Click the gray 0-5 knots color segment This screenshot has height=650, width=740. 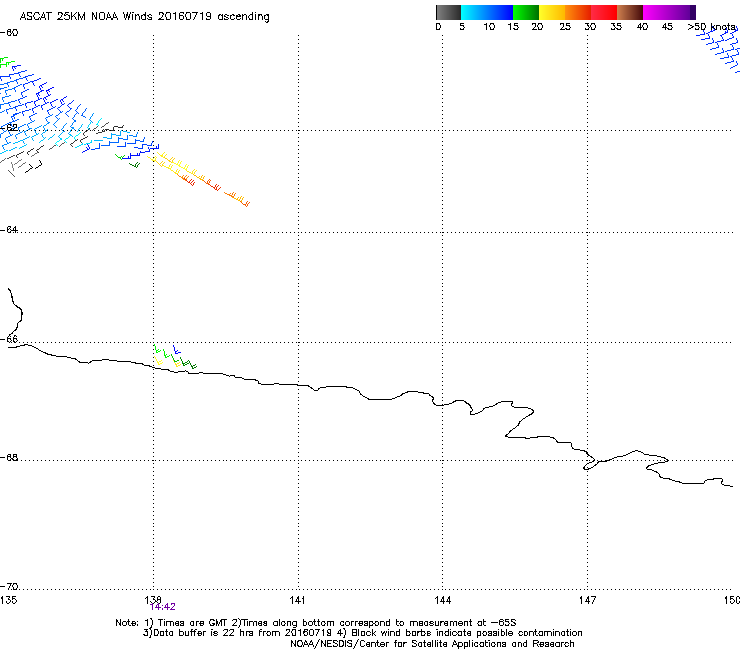(448, 12)
